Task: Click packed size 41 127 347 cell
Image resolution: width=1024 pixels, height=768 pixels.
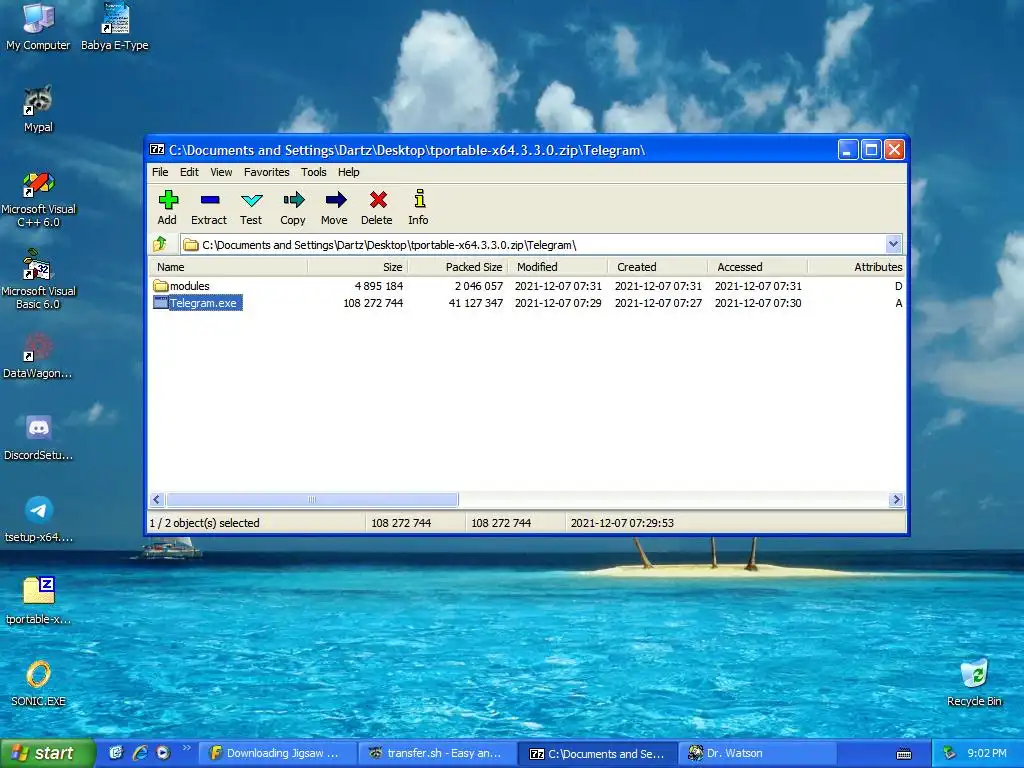Action: pos(475,303)
